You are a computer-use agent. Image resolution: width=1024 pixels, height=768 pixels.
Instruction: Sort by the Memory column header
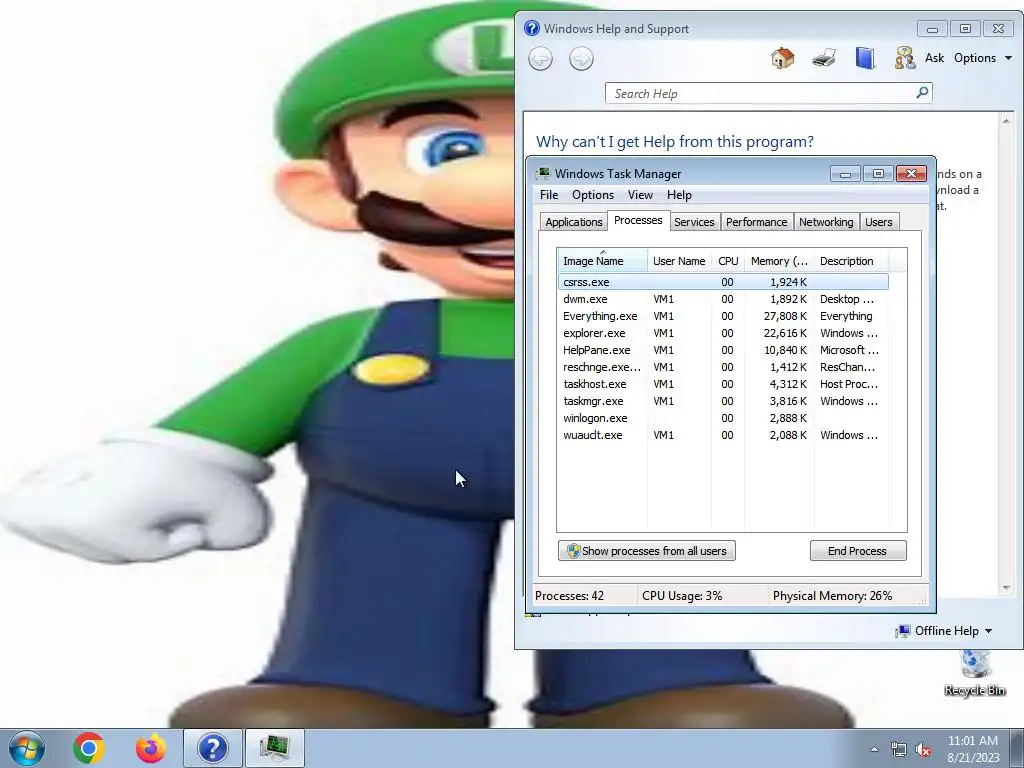[778, 261]
